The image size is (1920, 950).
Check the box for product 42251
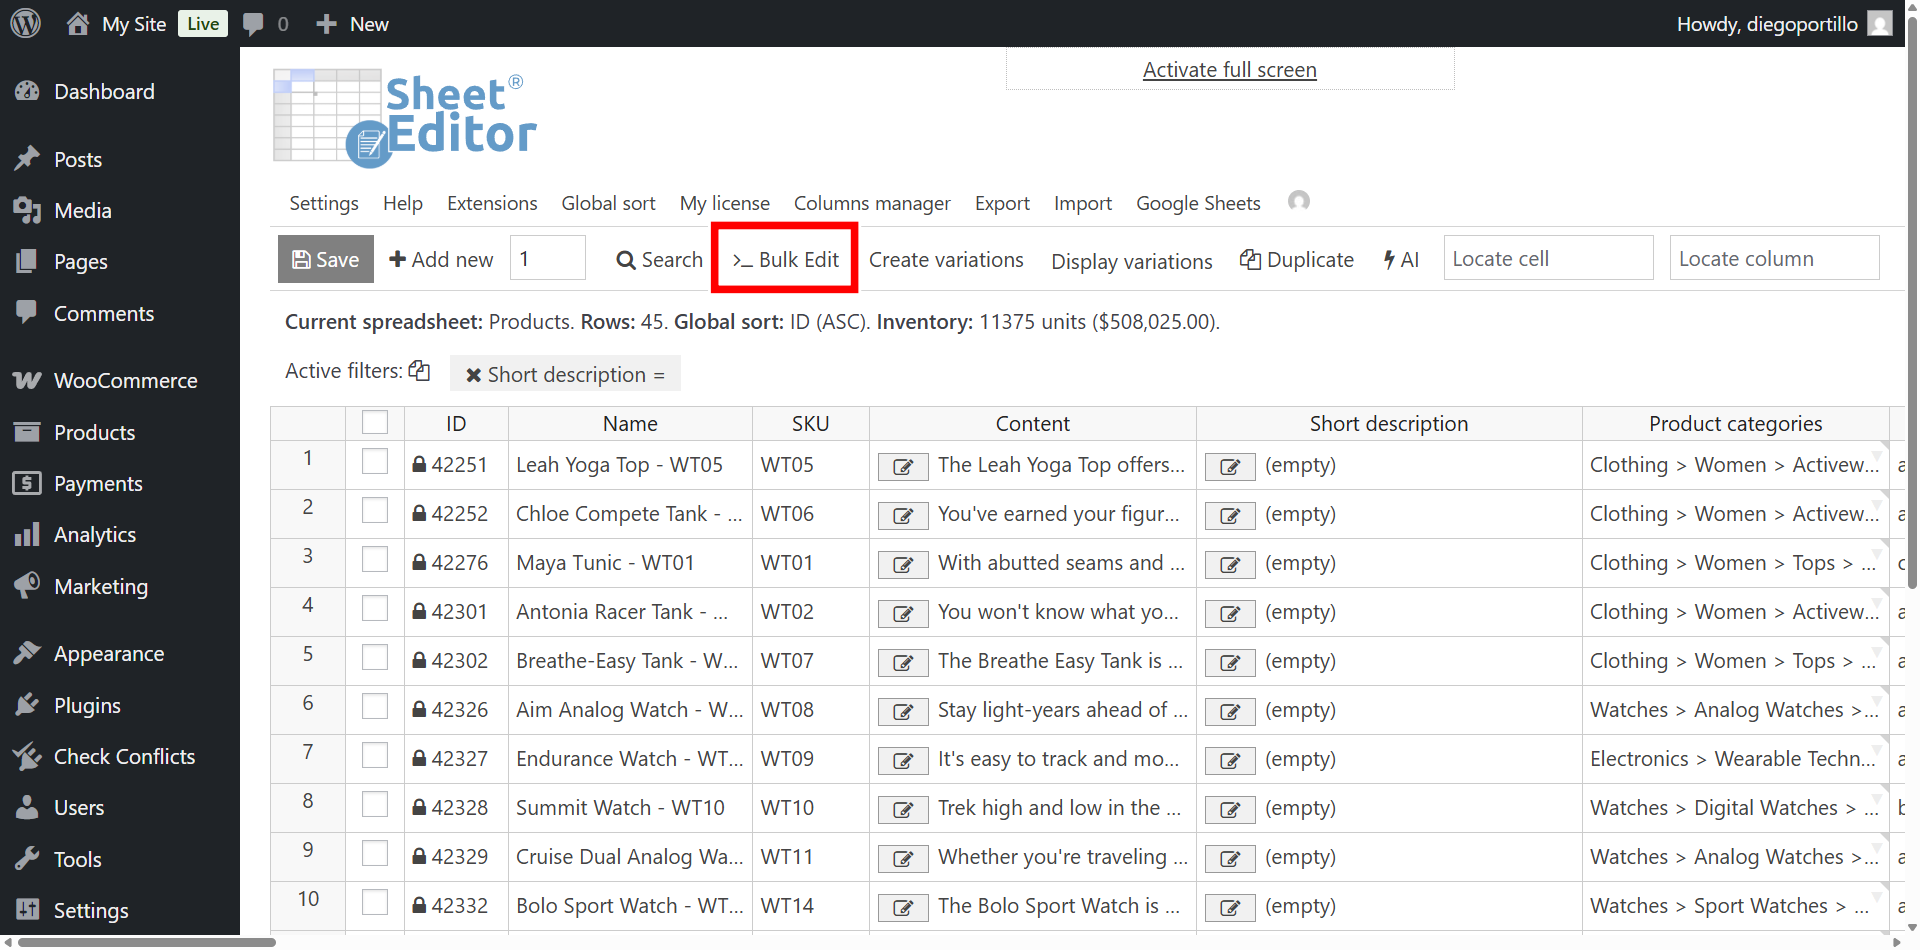click(x=375, y=461)
